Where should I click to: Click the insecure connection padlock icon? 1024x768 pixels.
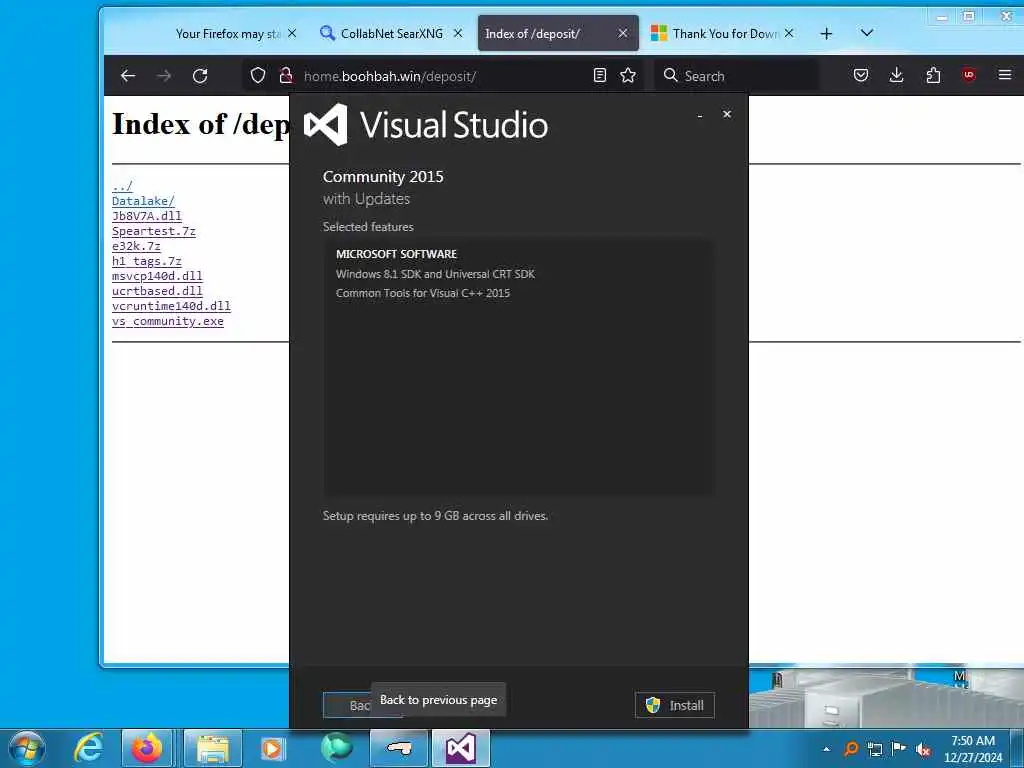click(286, 76)
